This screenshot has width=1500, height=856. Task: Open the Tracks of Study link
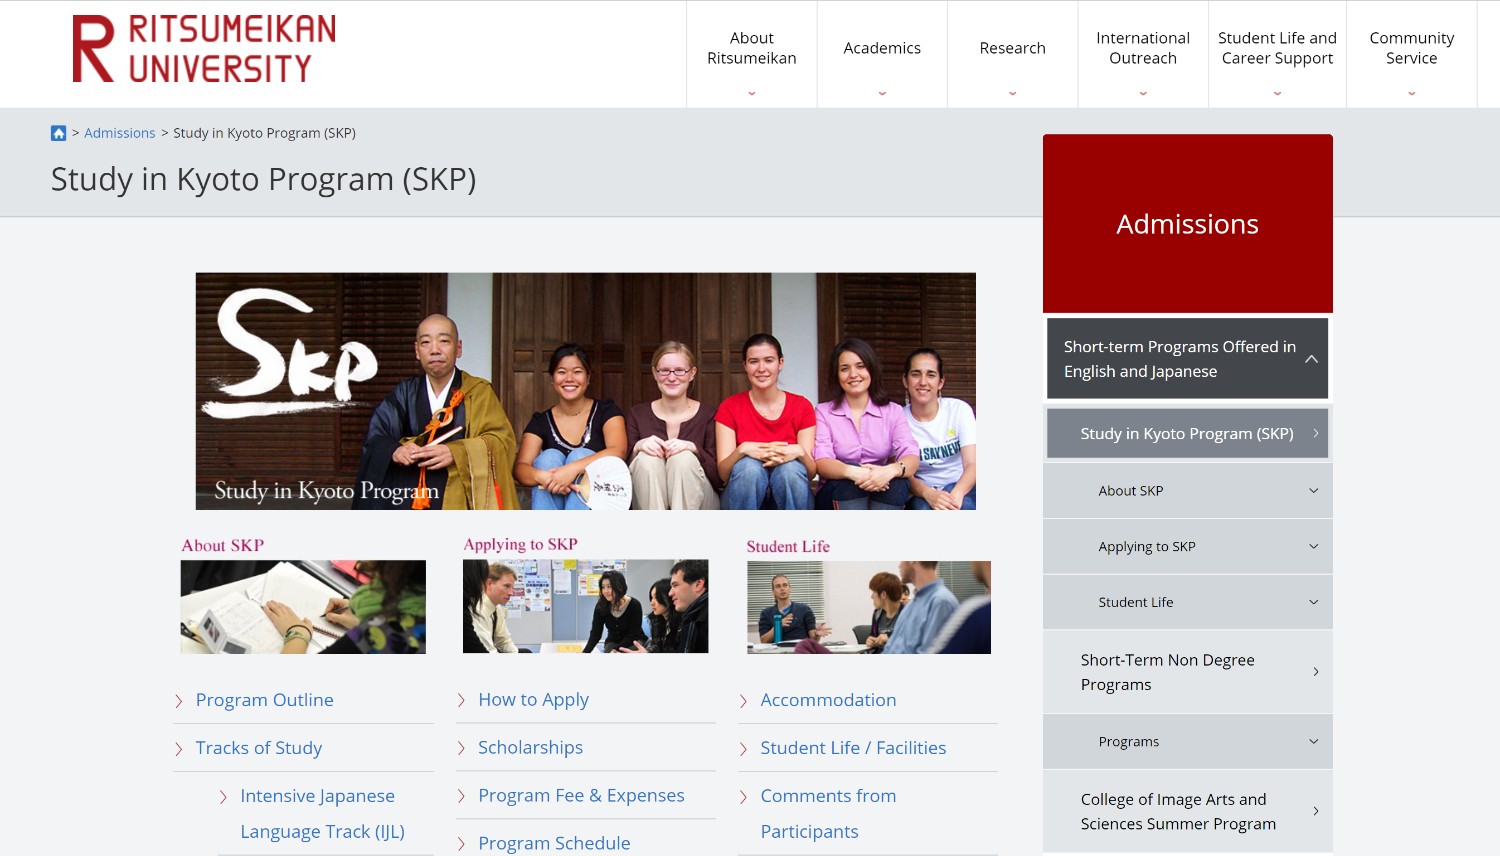tap(259, 748)
